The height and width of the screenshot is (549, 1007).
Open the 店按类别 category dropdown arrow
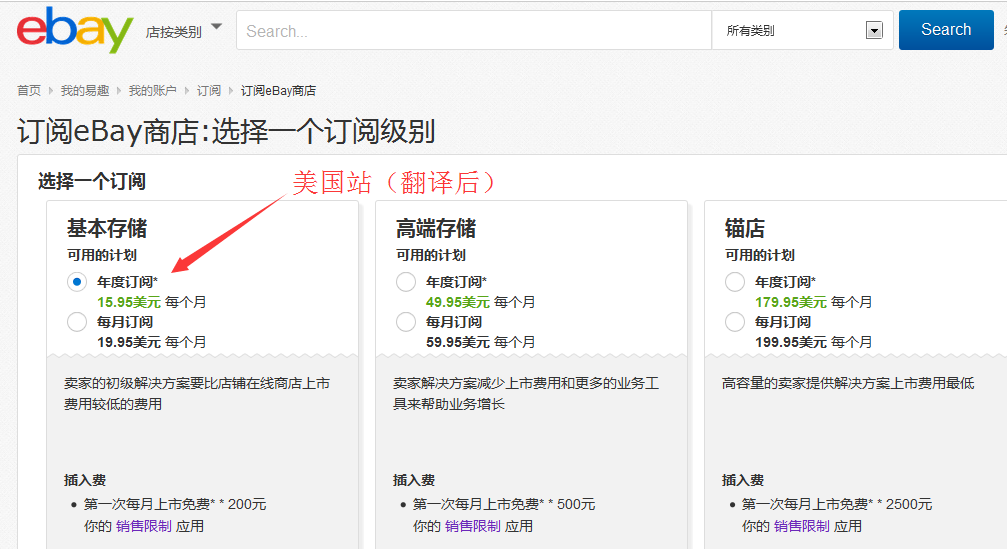click(216, 26)
